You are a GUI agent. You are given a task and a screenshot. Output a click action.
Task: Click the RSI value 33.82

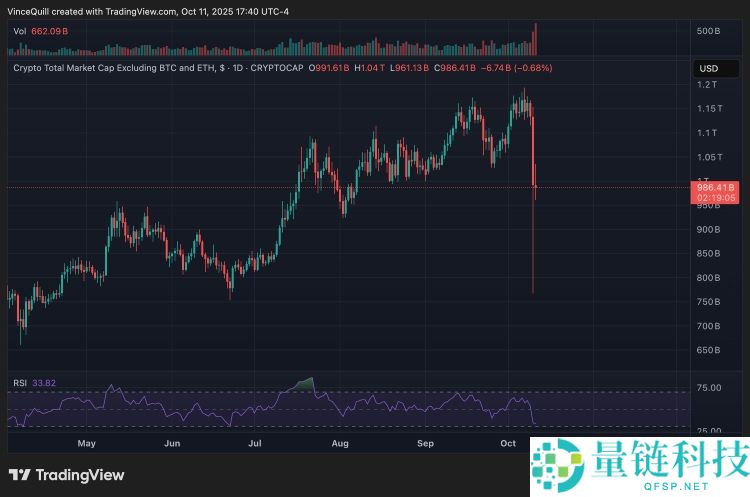pyautogui.click(x=45, y=381)
